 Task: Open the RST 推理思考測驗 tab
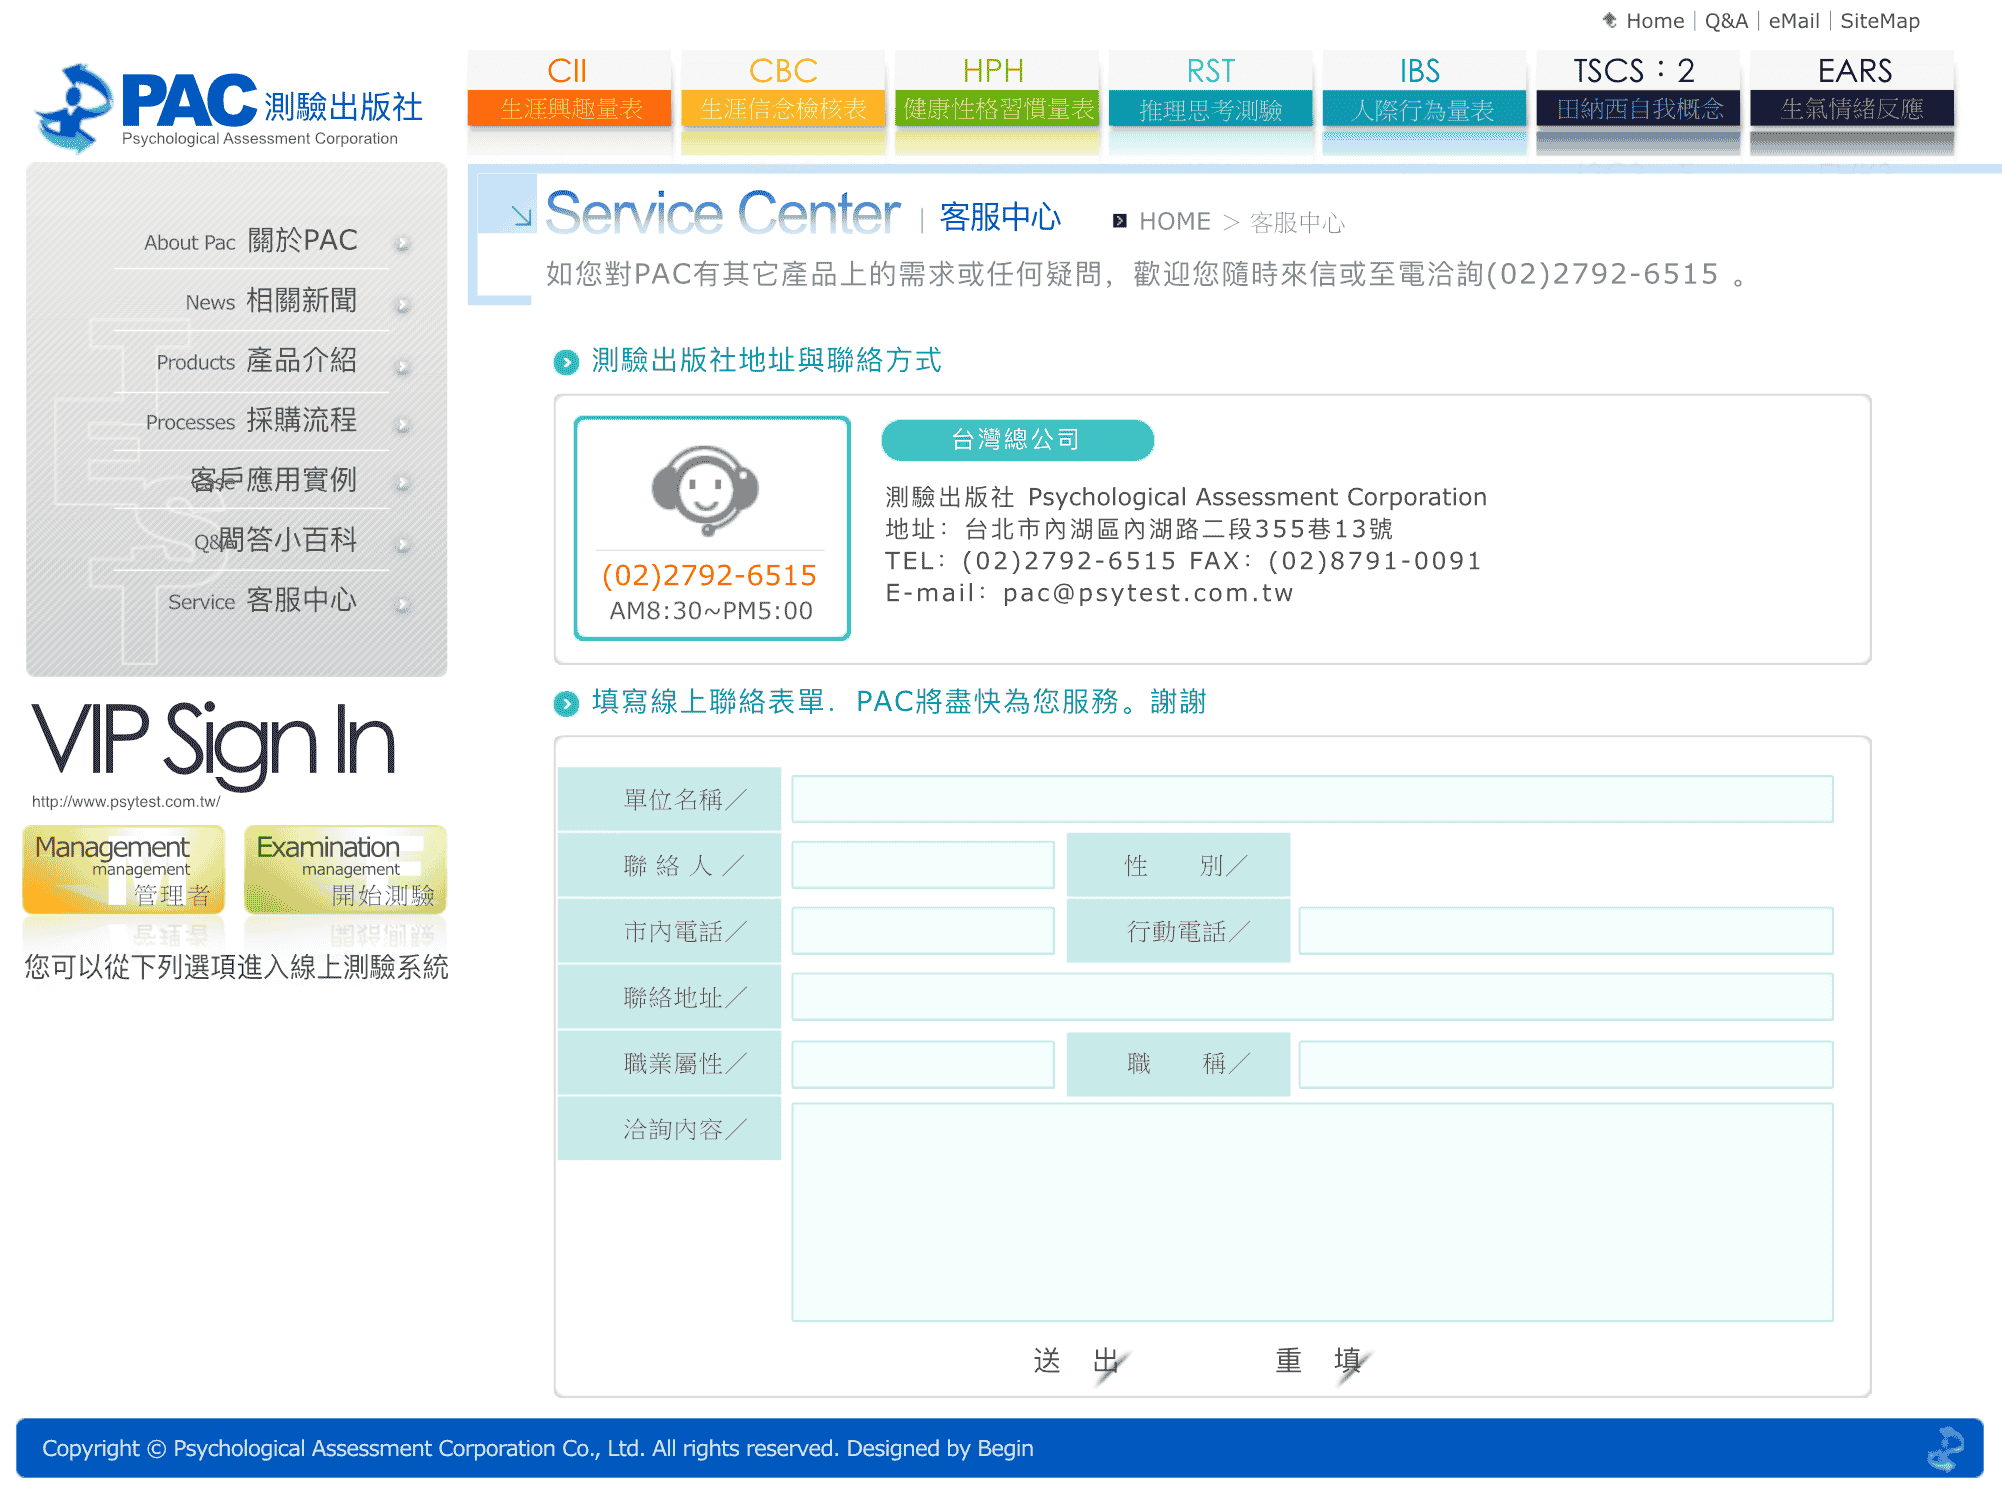click(1211, 90)
